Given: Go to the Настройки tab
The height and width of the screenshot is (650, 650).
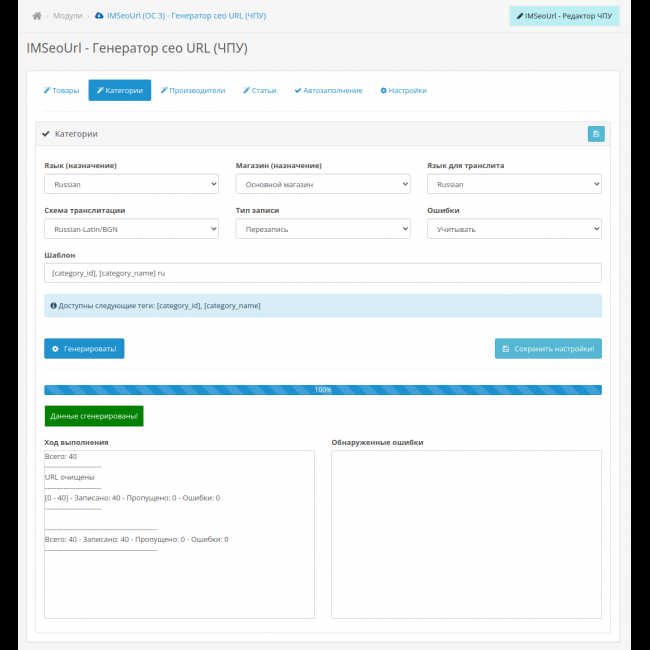Looking at the screenshot, I should [403, 90].
